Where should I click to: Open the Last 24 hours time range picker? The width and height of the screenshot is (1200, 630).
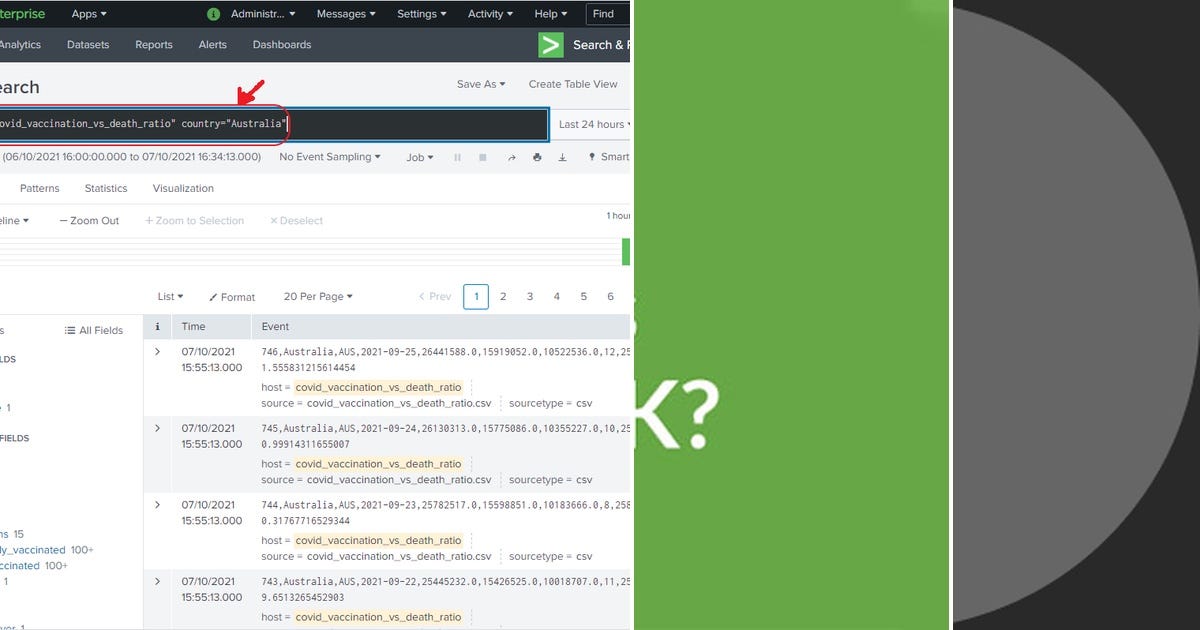(592, 124)
